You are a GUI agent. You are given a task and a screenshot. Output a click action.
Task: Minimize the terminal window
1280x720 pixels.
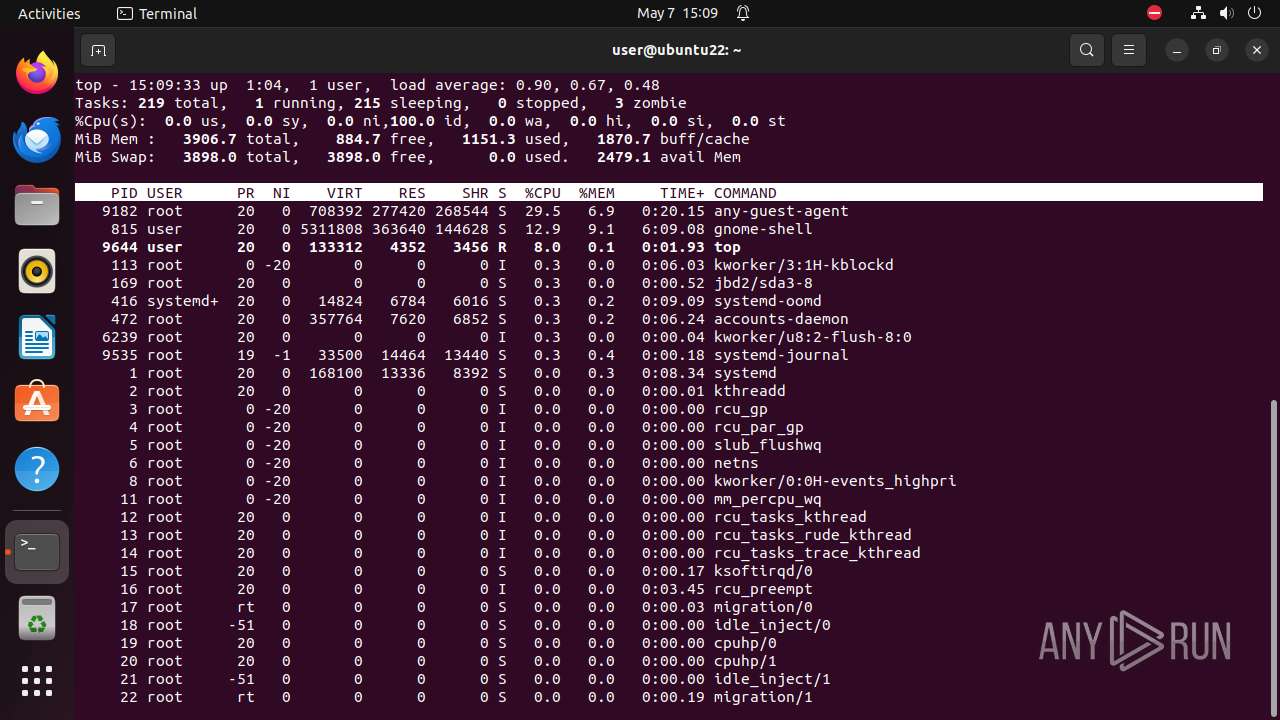[1178, 50]
